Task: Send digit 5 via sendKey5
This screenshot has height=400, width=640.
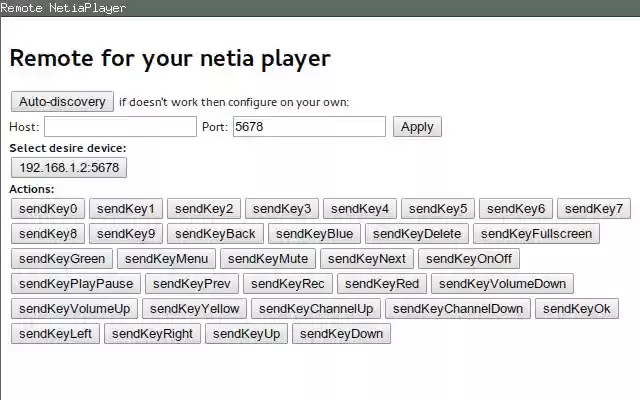Action: coord(438,209)
